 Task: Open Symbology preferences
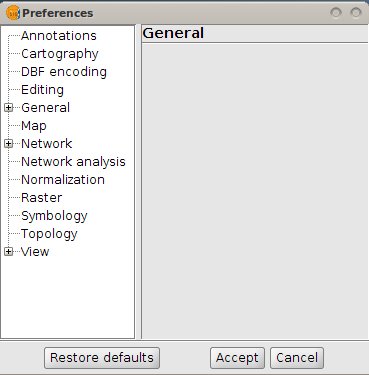click(x=54, y=216)
